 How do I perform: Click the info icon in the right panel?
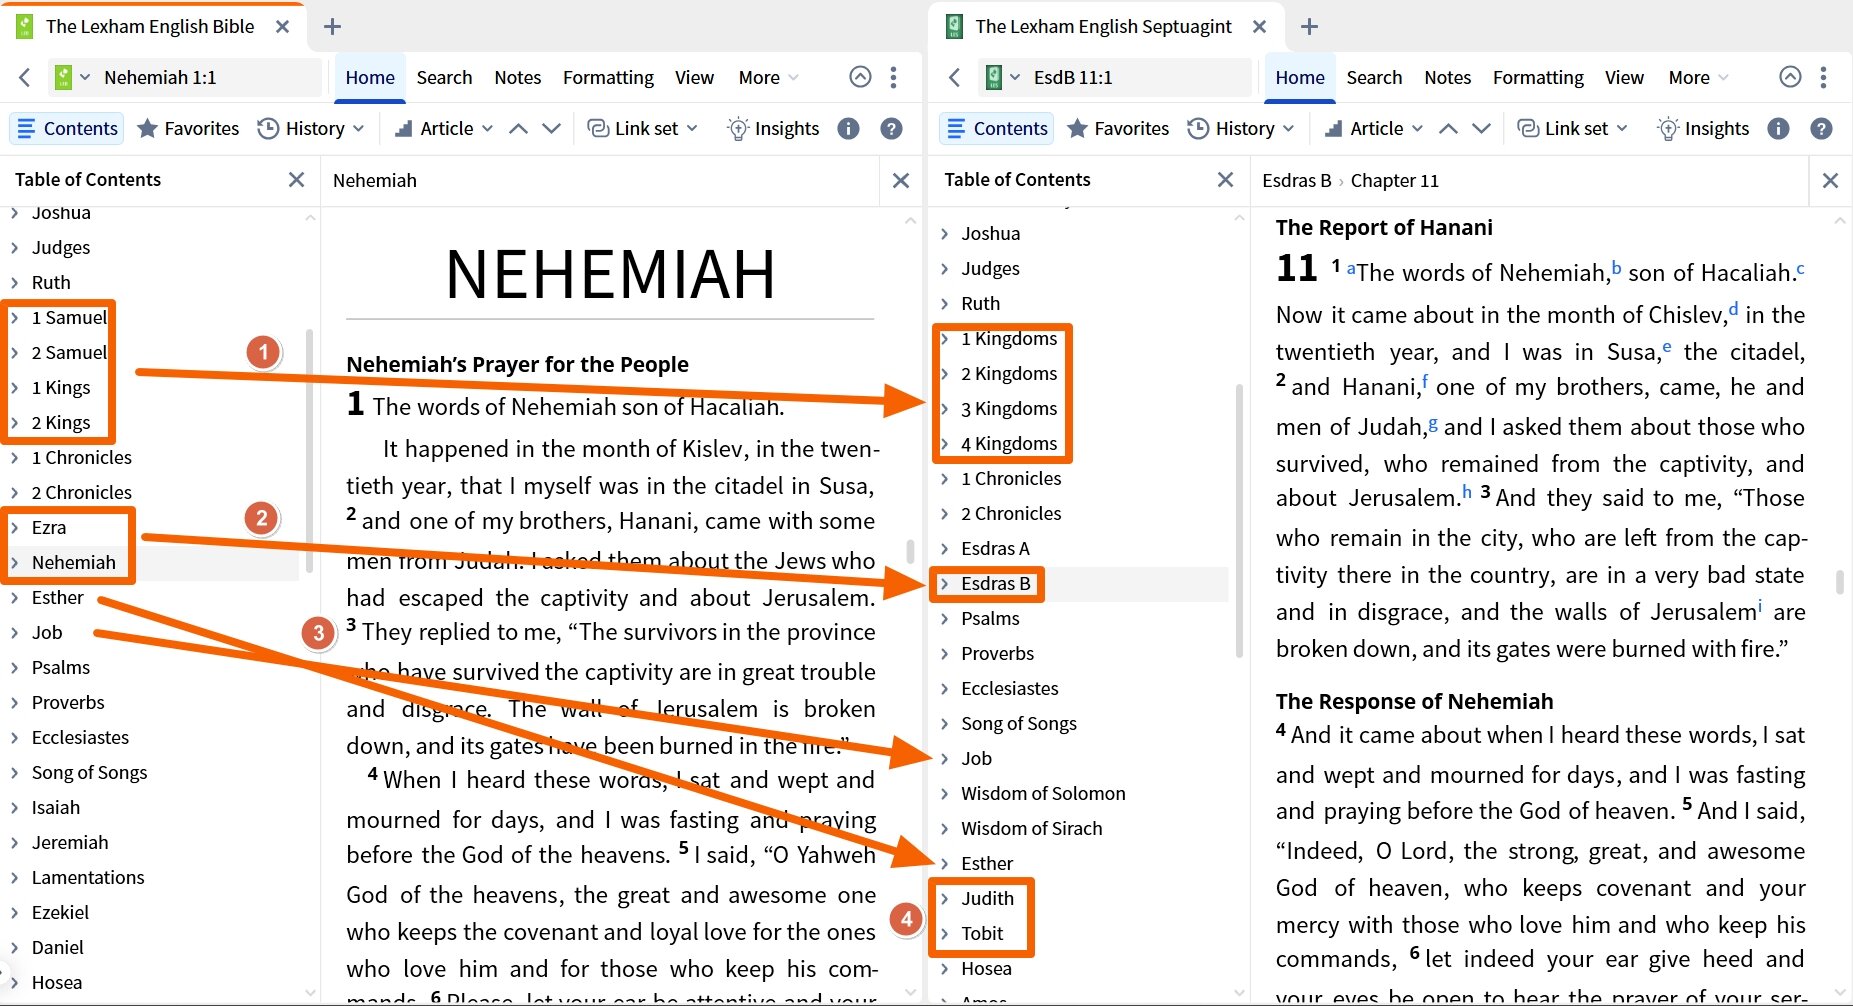(x=1778, y=128)
